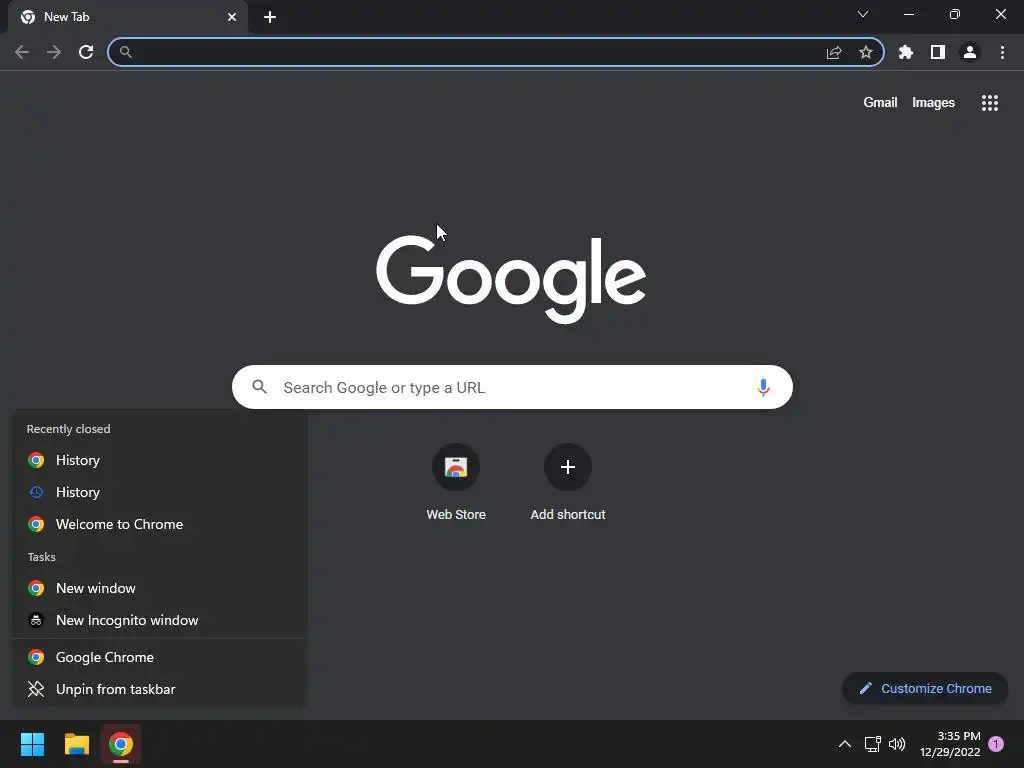Open the Google apps grid

point(990,103)
